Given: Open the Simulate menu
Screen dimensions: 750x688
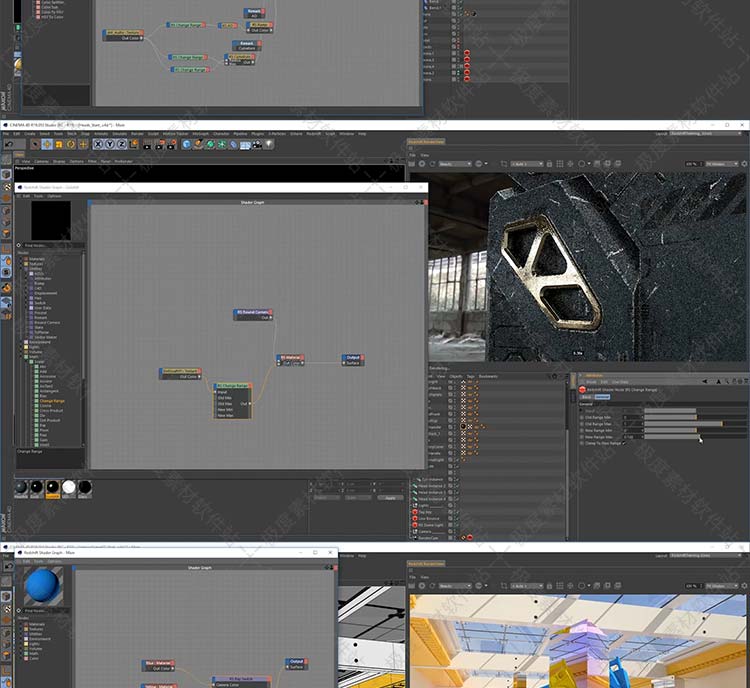Looking at the screenshot, I should 120,133.
